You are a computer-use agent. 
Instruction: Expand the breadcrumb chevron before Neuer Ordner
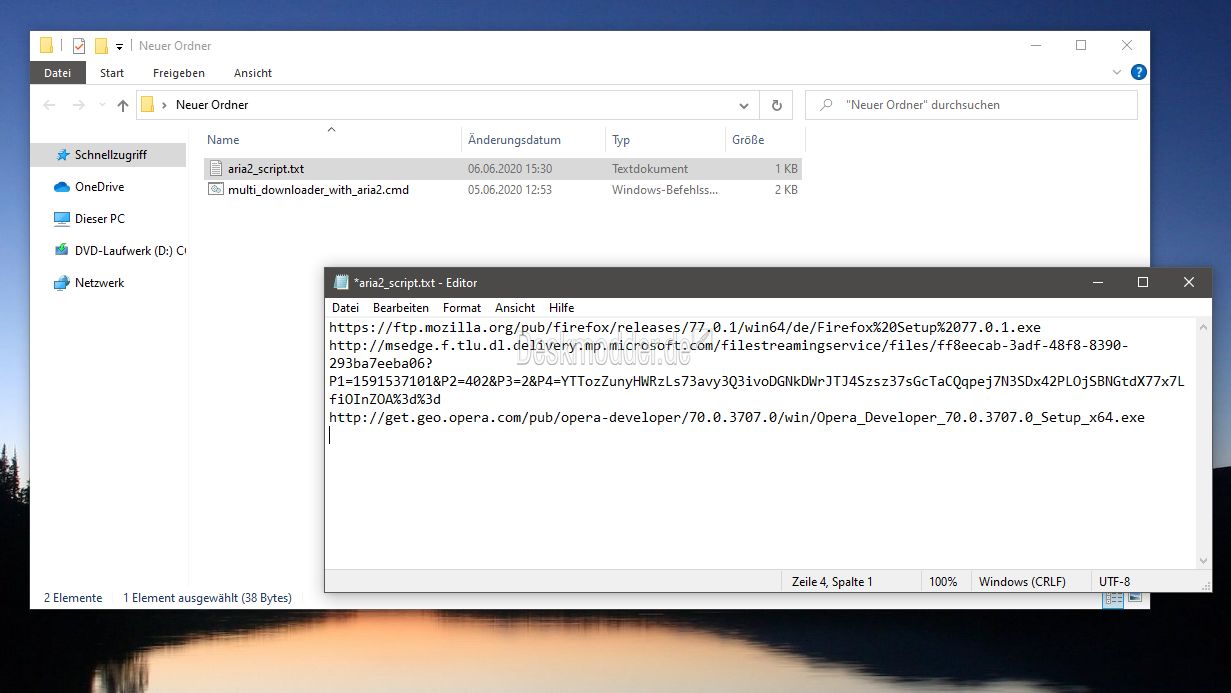[x=164, y=105]
